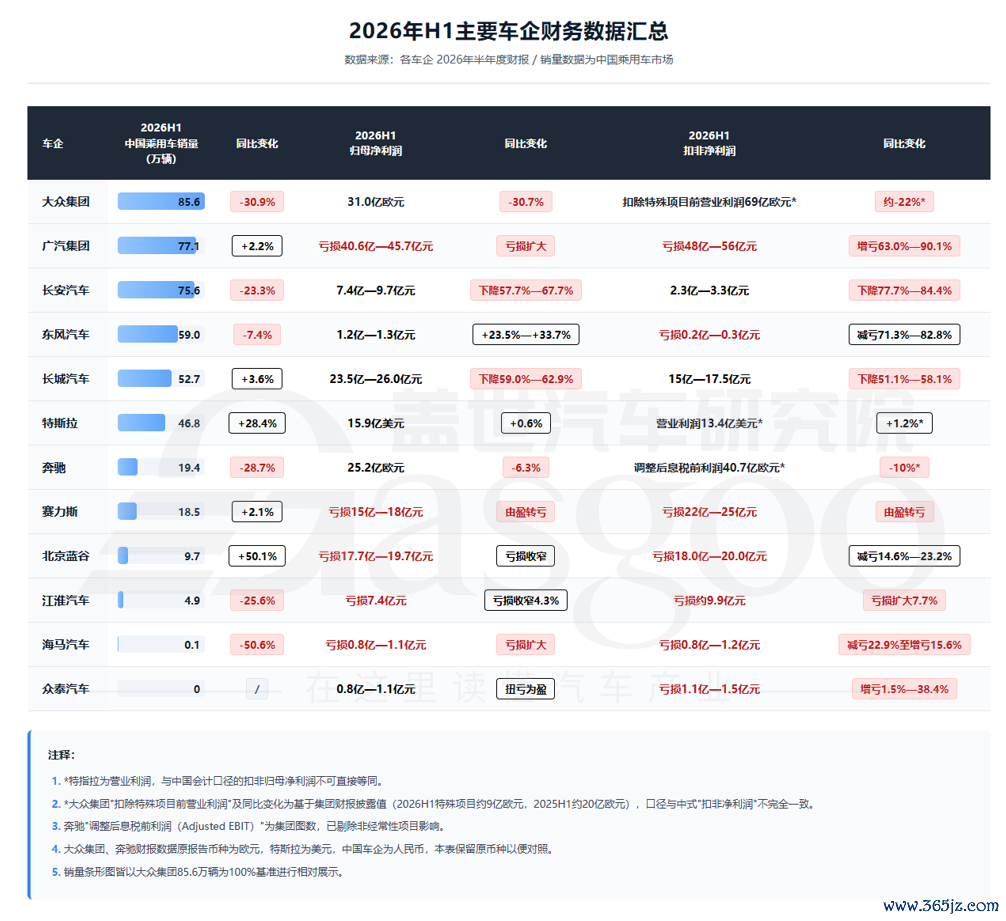Select the 调整后息税前利润40.7亿欧元* cell
Image resolution: width=1006 pixels, height=921 pixels.
pyautogui.click(x=709, y=468)
